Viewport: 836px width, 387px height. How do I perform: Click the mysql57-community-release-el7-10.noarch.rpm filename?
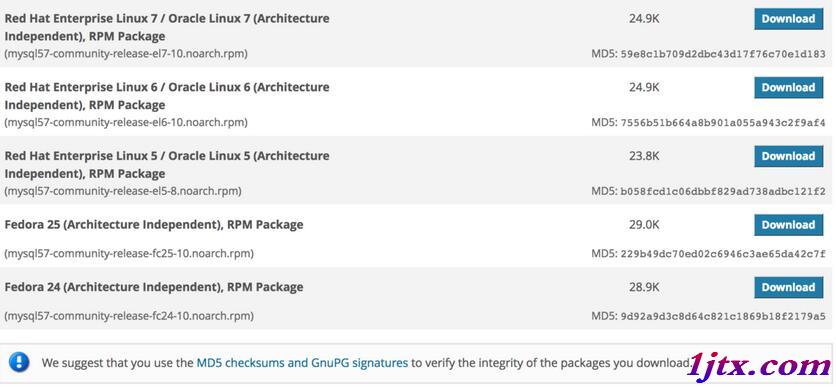pyautogui.click(x=126, y=54)
